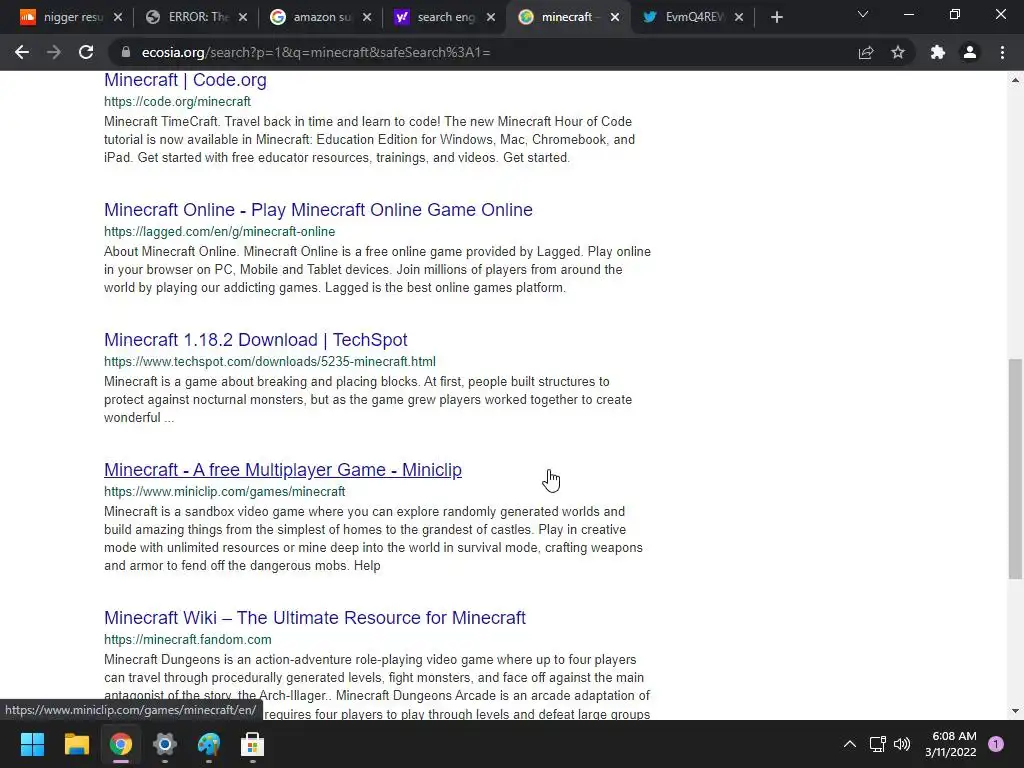Image resolution: width=1024 pixels, height=768 pixels.
Task: Close the ERROR tab
Action: 242,17
